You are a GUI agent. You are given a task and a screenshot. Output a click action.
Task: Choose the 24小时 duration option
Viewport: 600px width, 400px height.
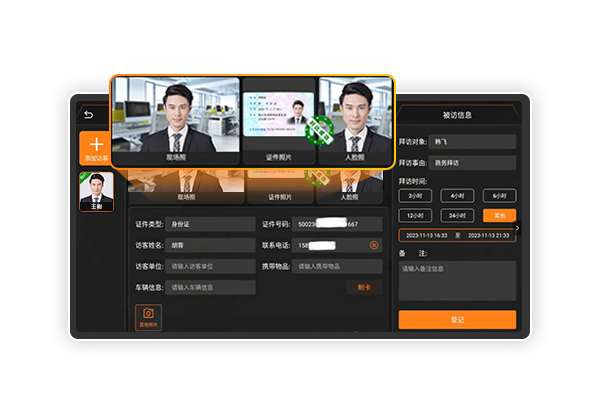457,215
